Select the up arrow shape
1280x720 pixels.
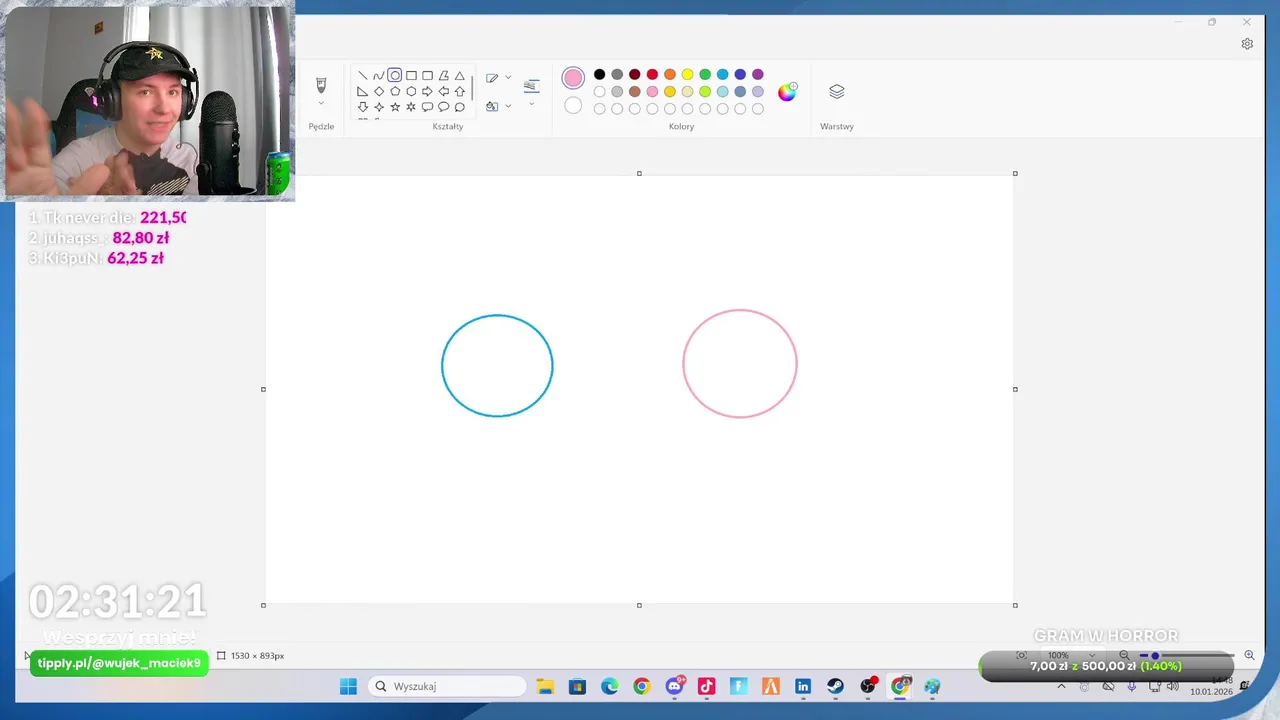point(460,91)
